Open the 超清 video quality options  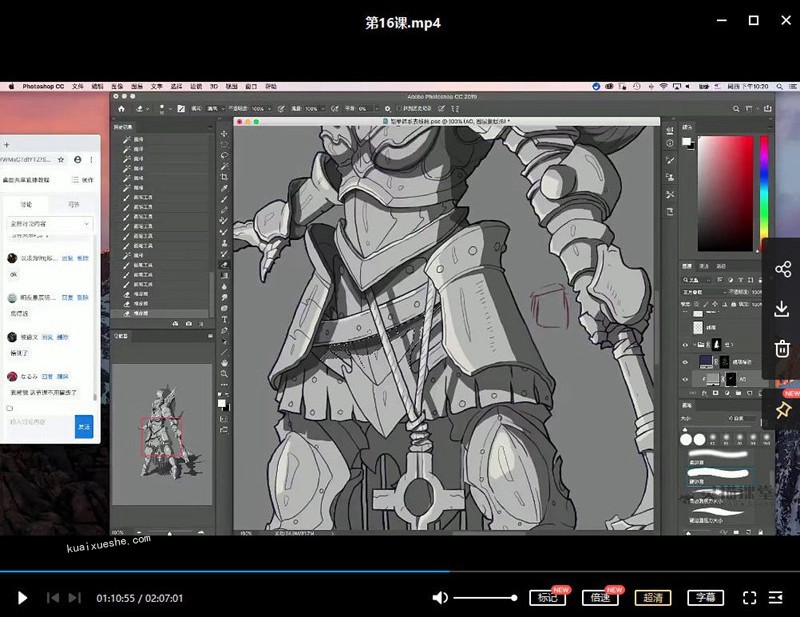(x=652, y=598)
